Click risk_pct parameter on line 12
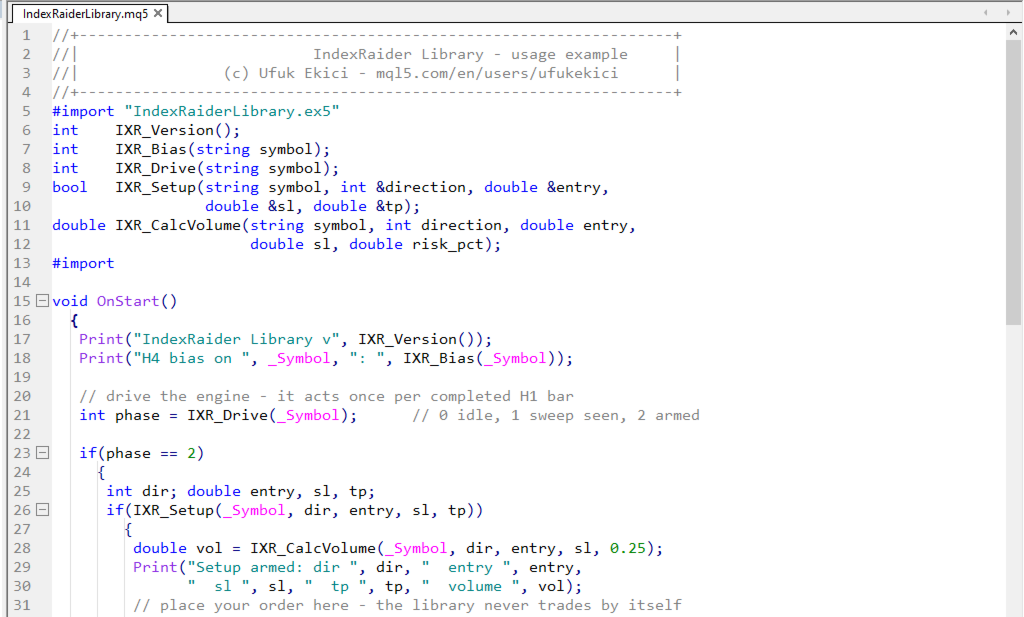 point(447,244)
